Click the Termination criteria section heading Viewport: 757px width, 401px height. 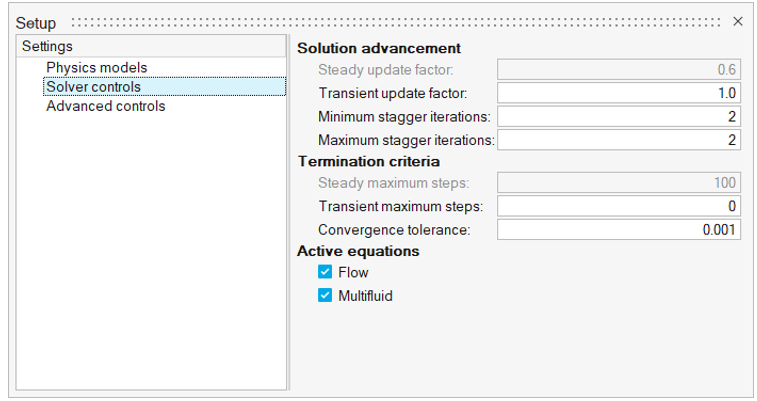pyautogui.click(x=368, y=161)
